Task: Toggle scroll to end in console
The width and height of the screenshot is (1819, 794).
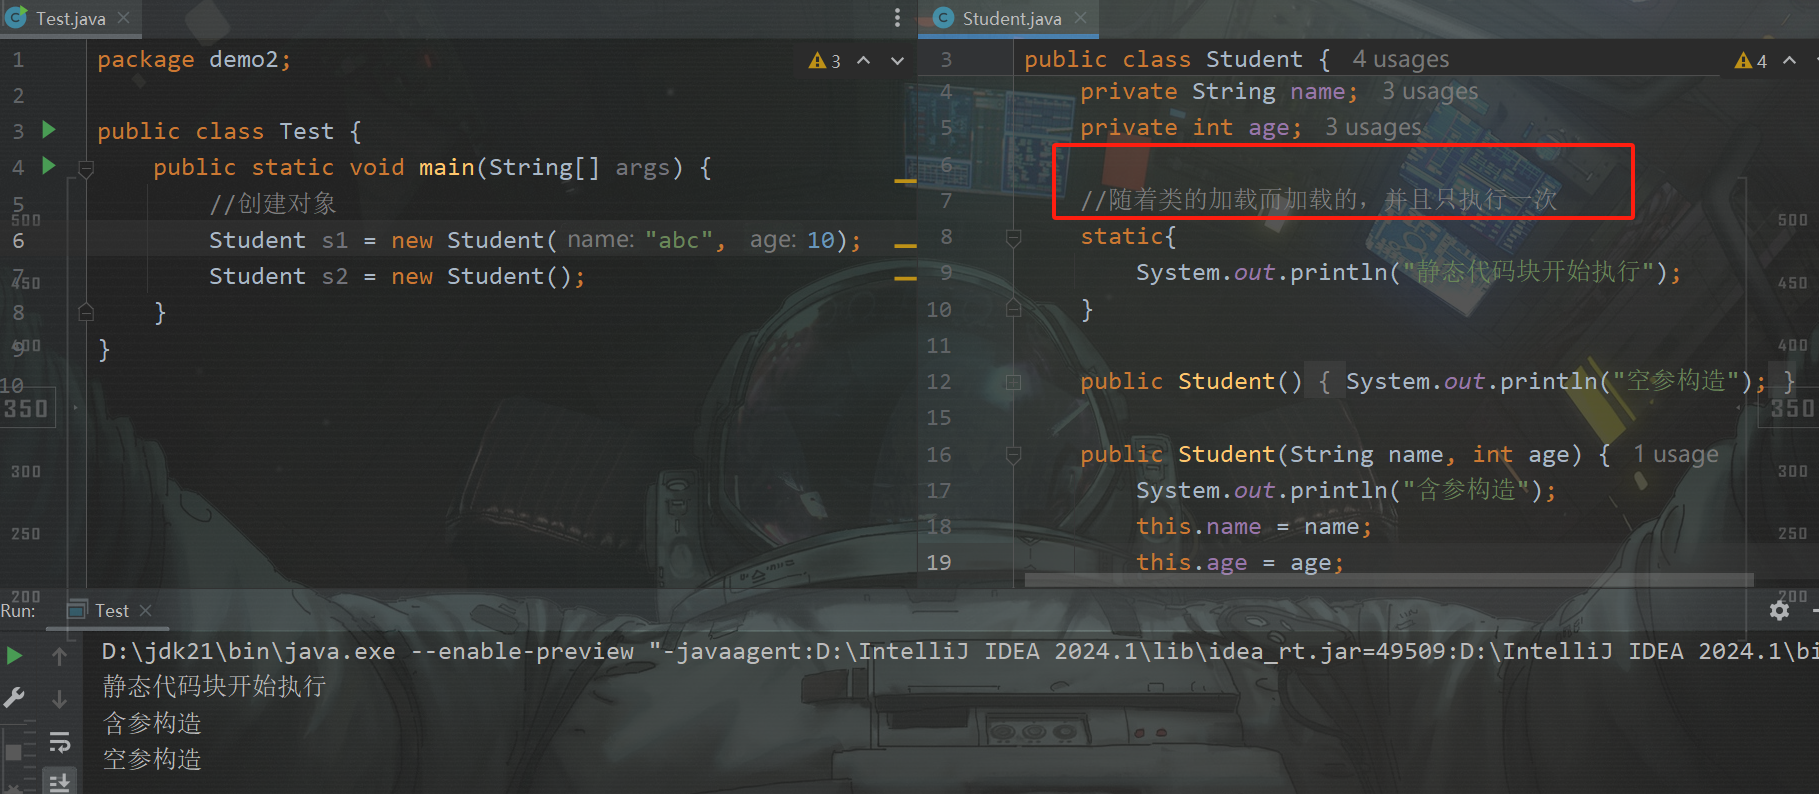Action: click(x=59, y=782)
